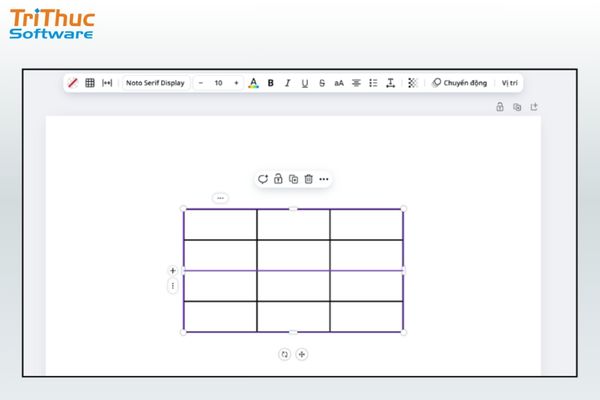
Task: Click the bottom-right table cell
Action: tap(367, 317)
